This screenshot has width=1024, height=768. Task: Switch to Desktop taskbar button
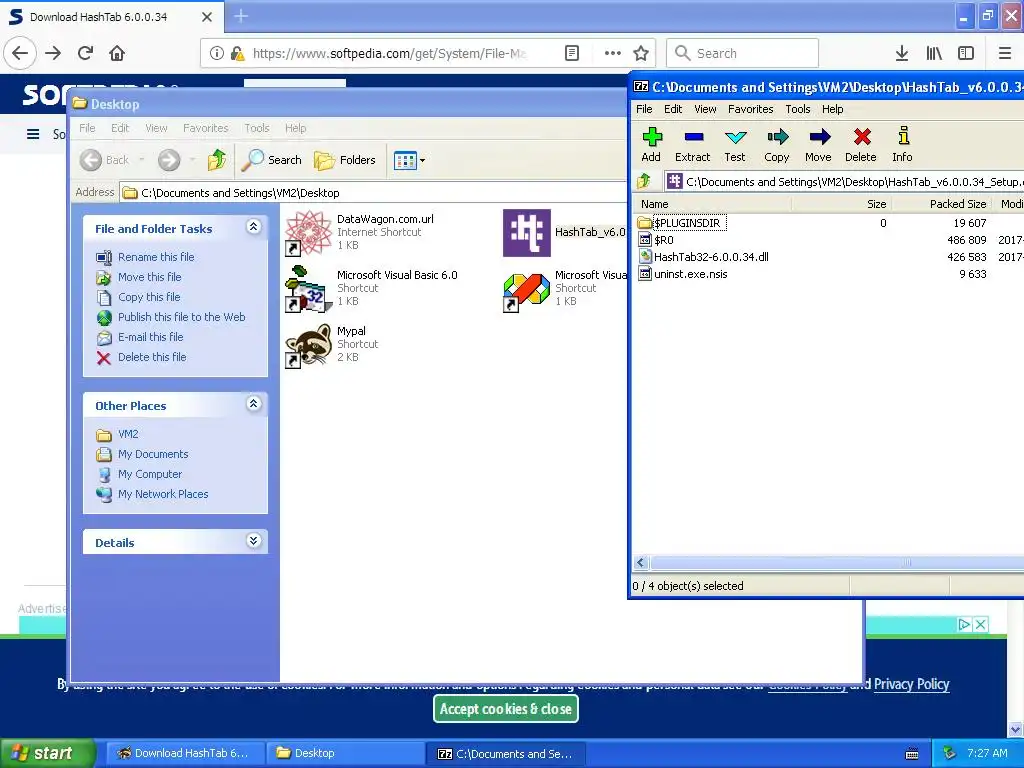tap(345, 753)
